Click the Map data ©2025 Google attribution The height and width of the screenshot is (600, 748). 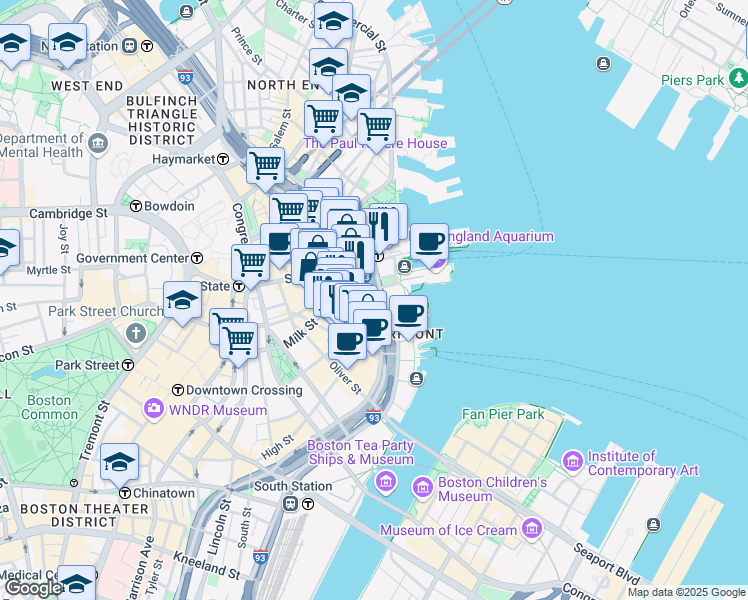coord(687,592)
